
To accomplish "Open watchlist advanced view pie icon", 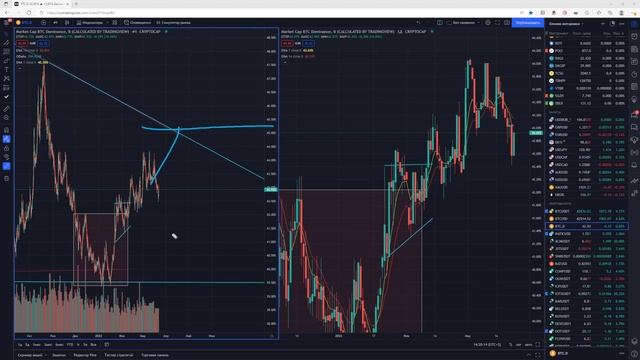I will [x=612, y=24].
